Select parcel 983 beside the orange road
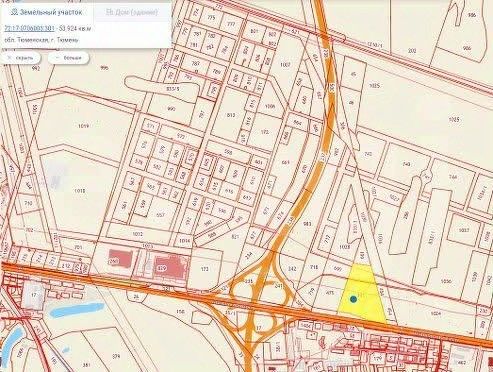The width and height of the screenshot is (493, 372). tap(307, 224)
